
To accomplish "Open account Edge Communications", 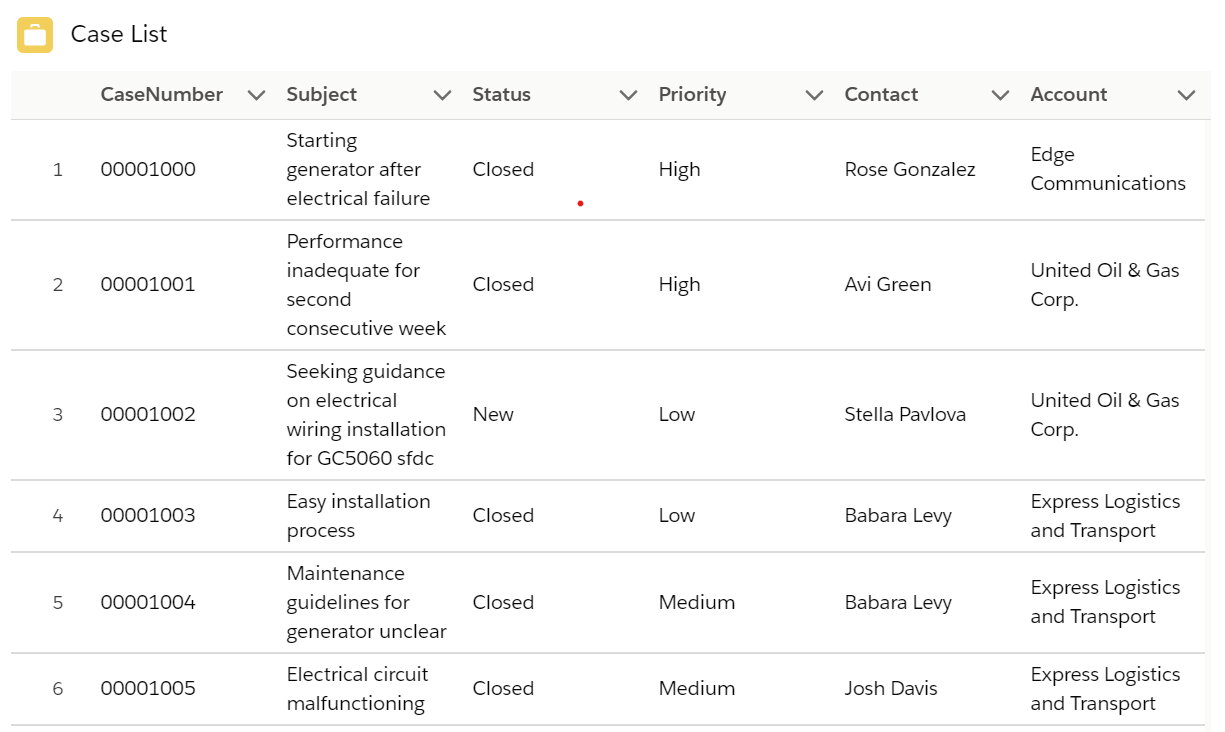I will [1108, 169].
